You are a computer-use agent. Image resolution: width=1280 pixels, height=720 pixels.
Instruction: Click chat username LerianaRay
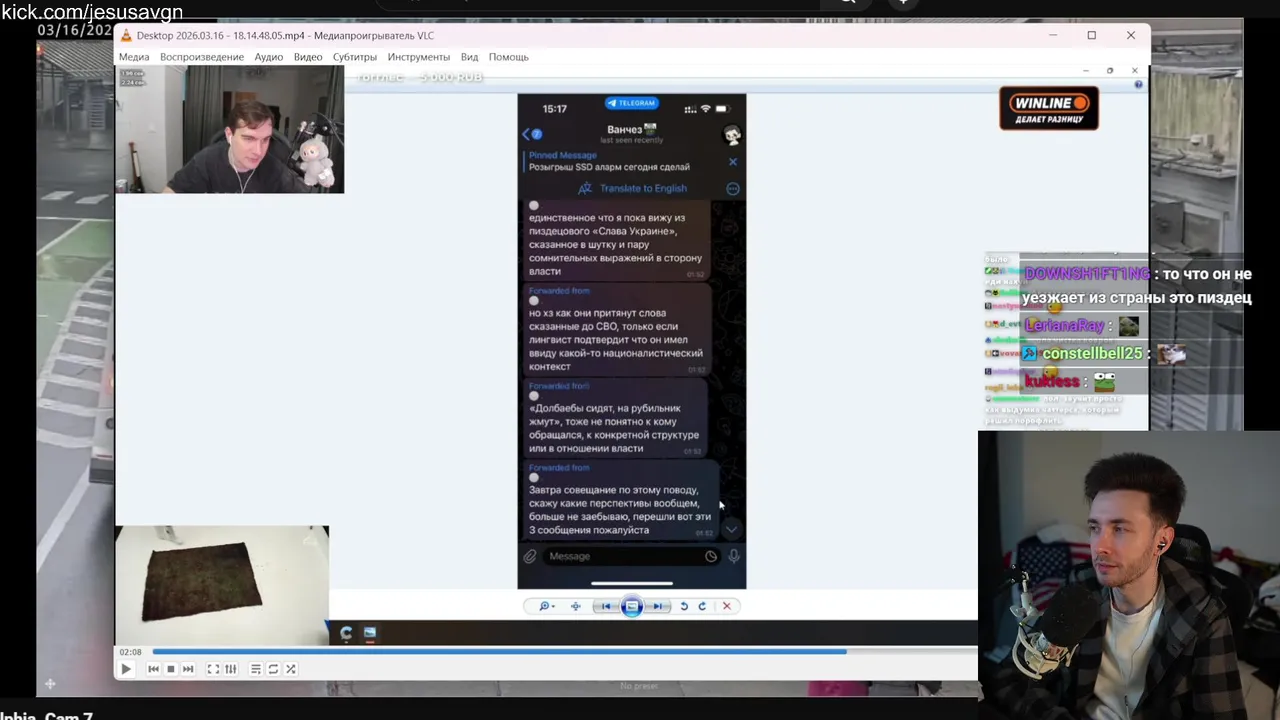click(1065, 326)
